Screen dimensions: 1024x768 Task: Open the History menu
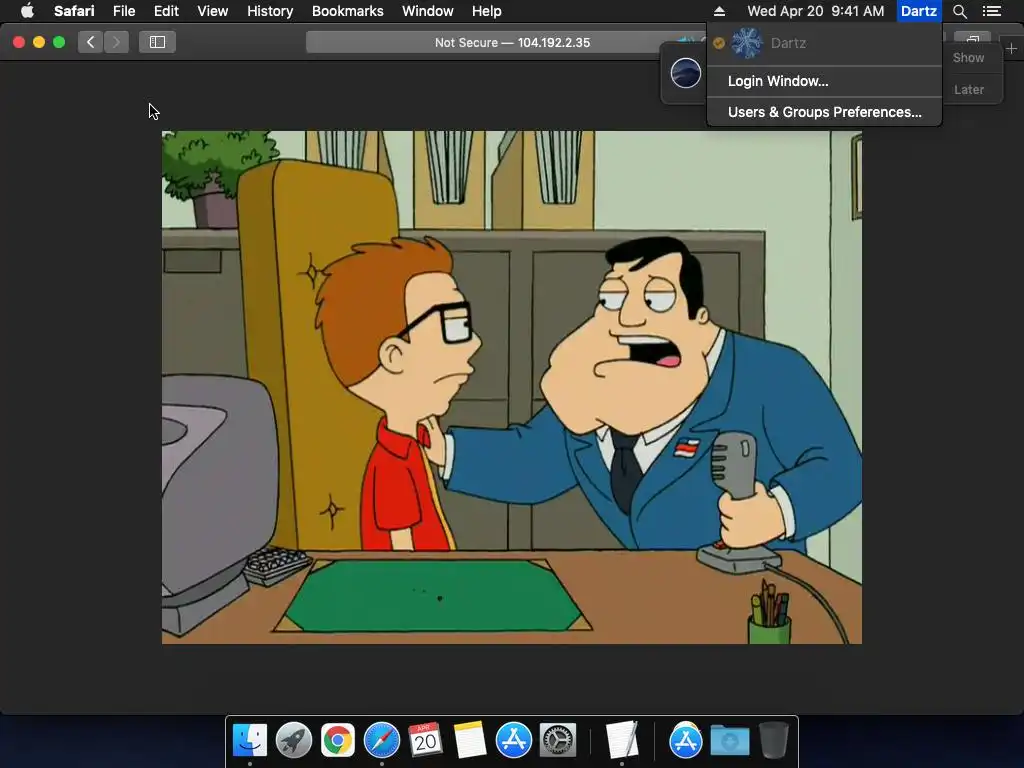[270, 11]
